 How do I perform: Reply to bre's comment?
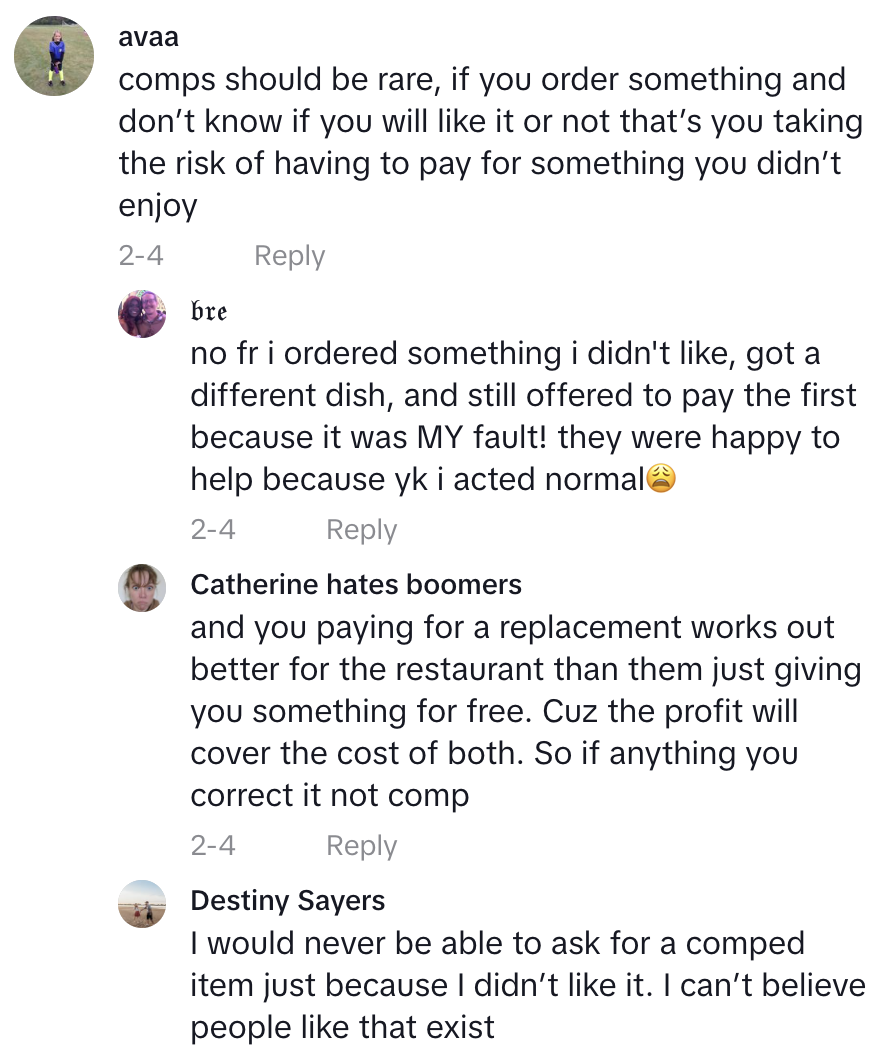[x=360, y=530]
